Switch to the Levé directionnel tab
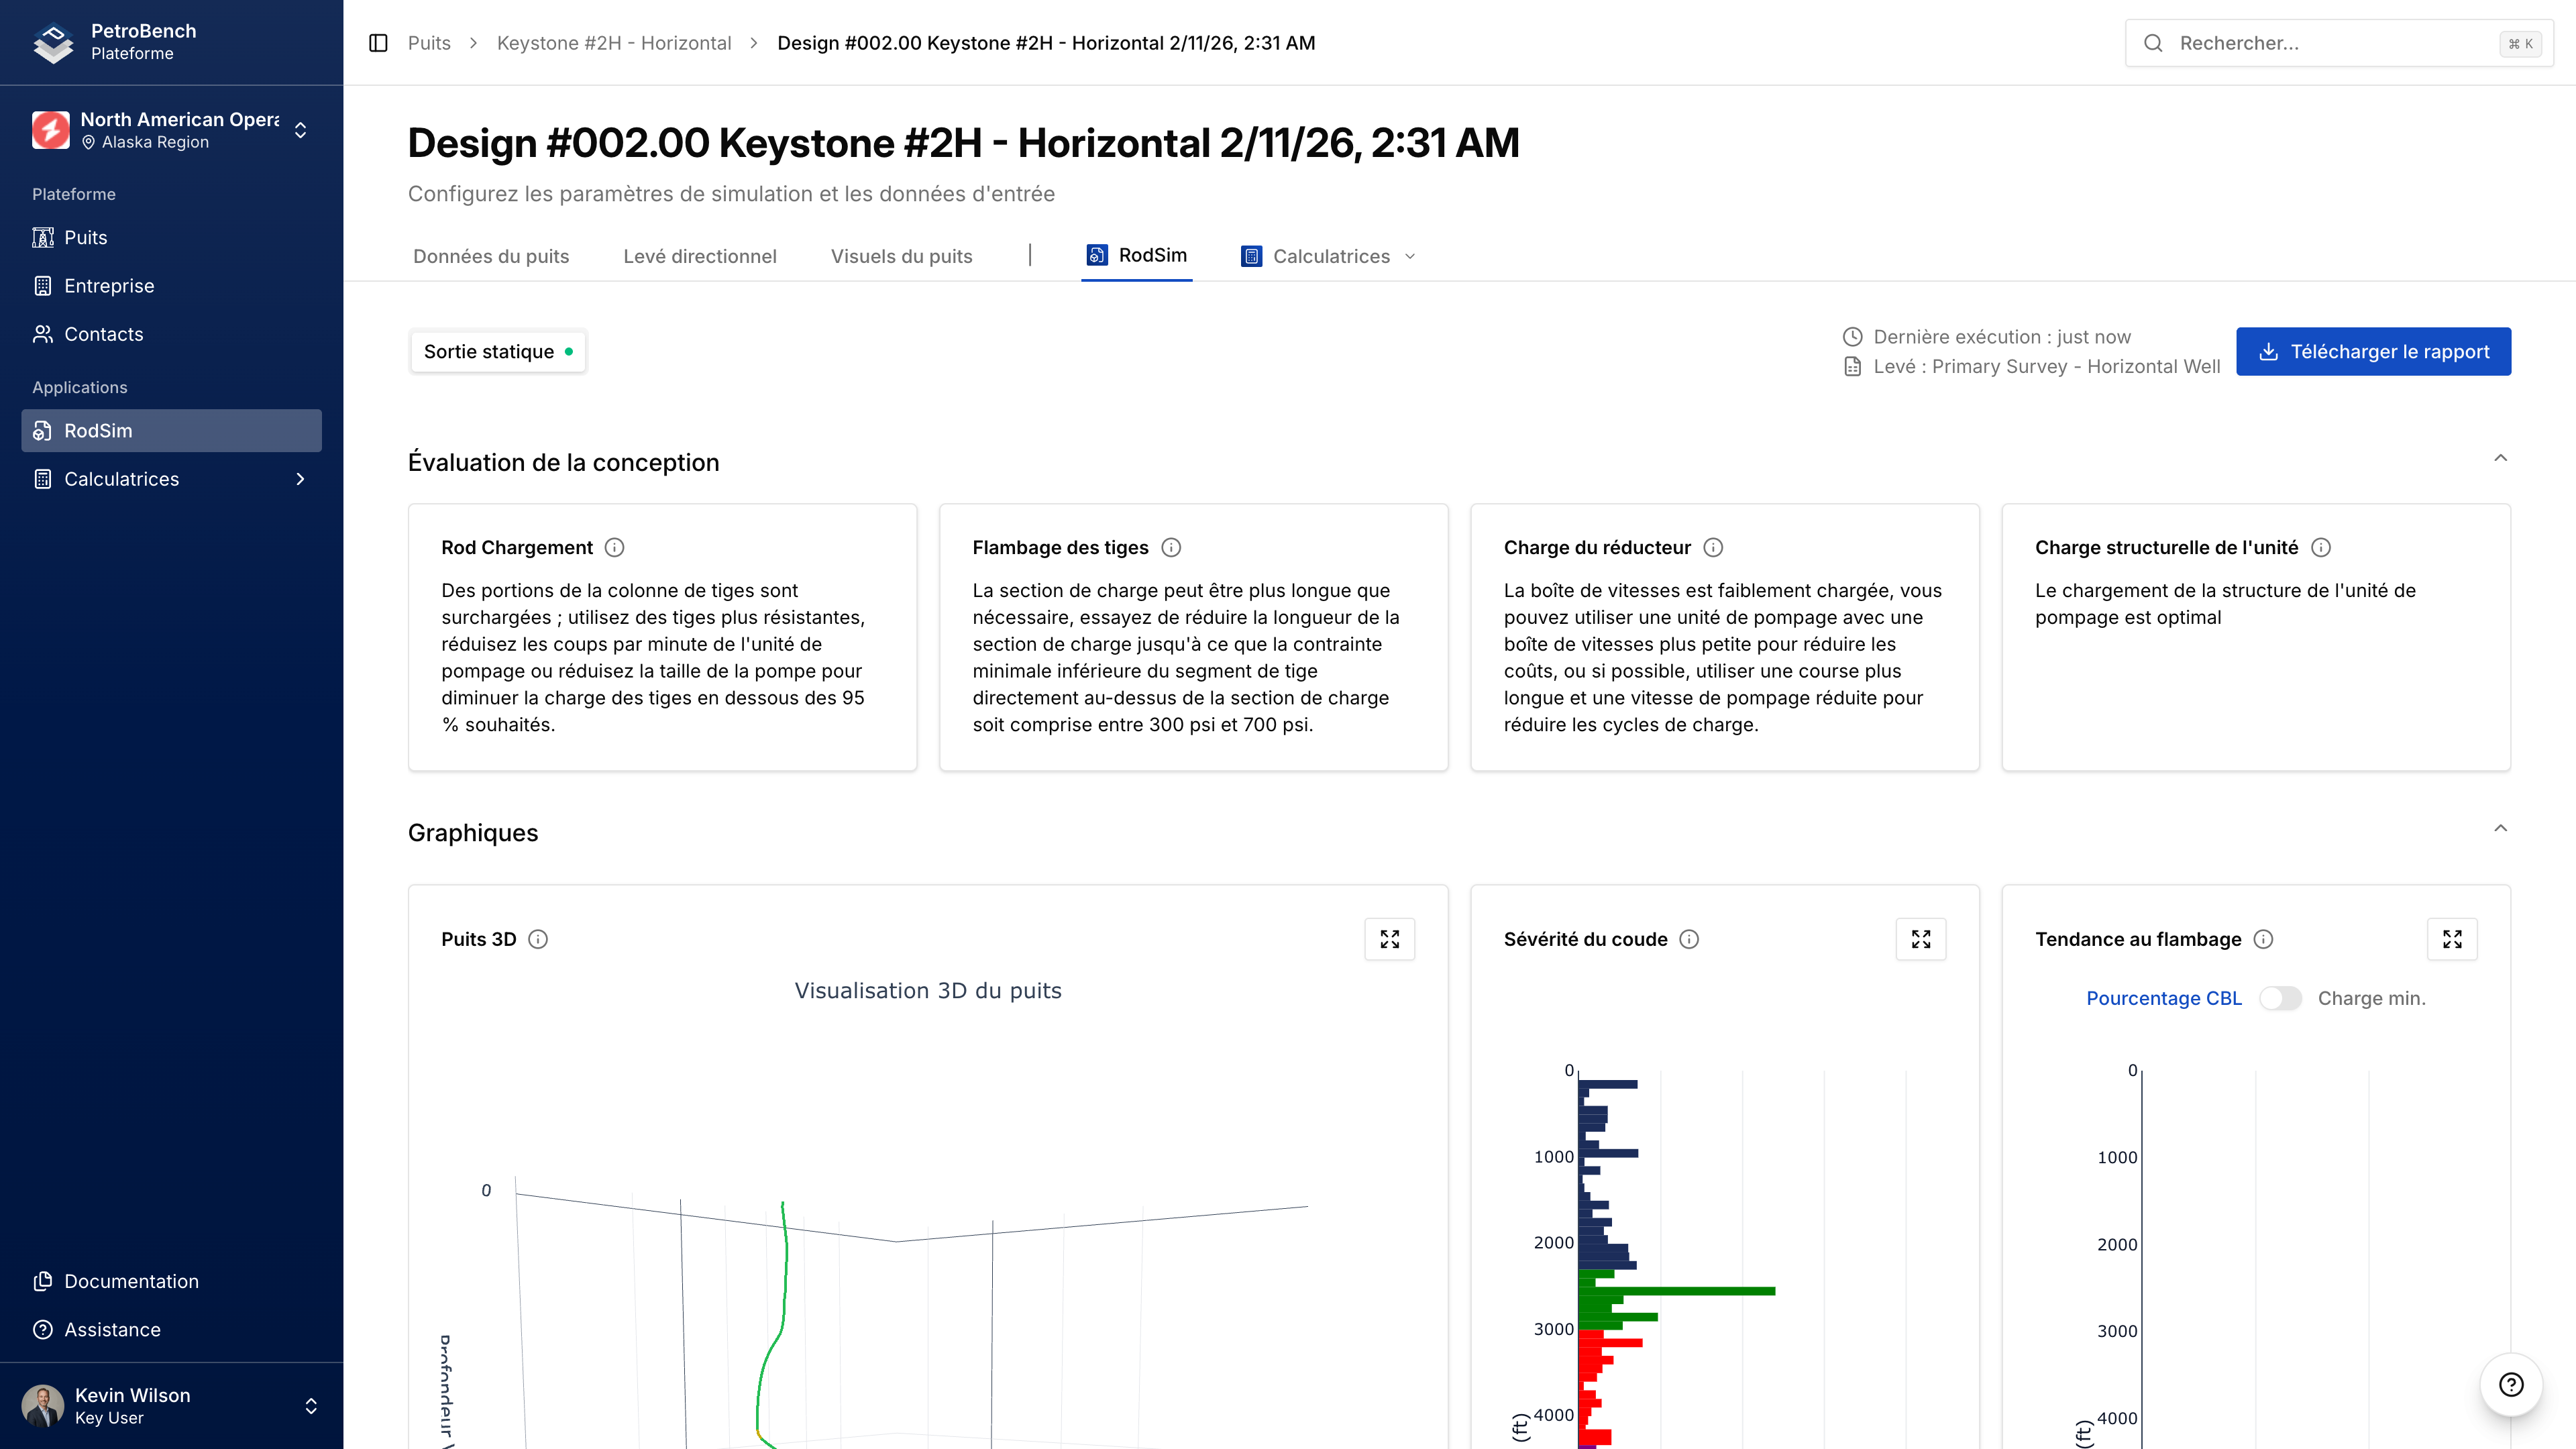Viewport: 2576px width, 1449px height. [699, 256]
